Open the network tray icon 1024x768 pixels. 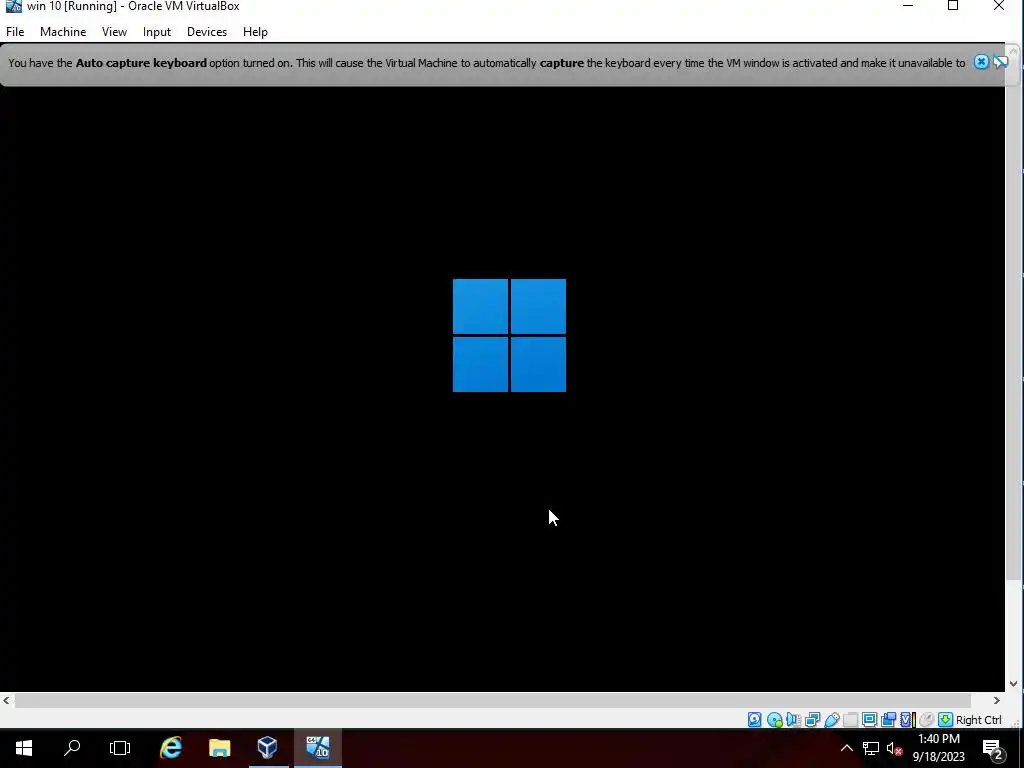871,748
